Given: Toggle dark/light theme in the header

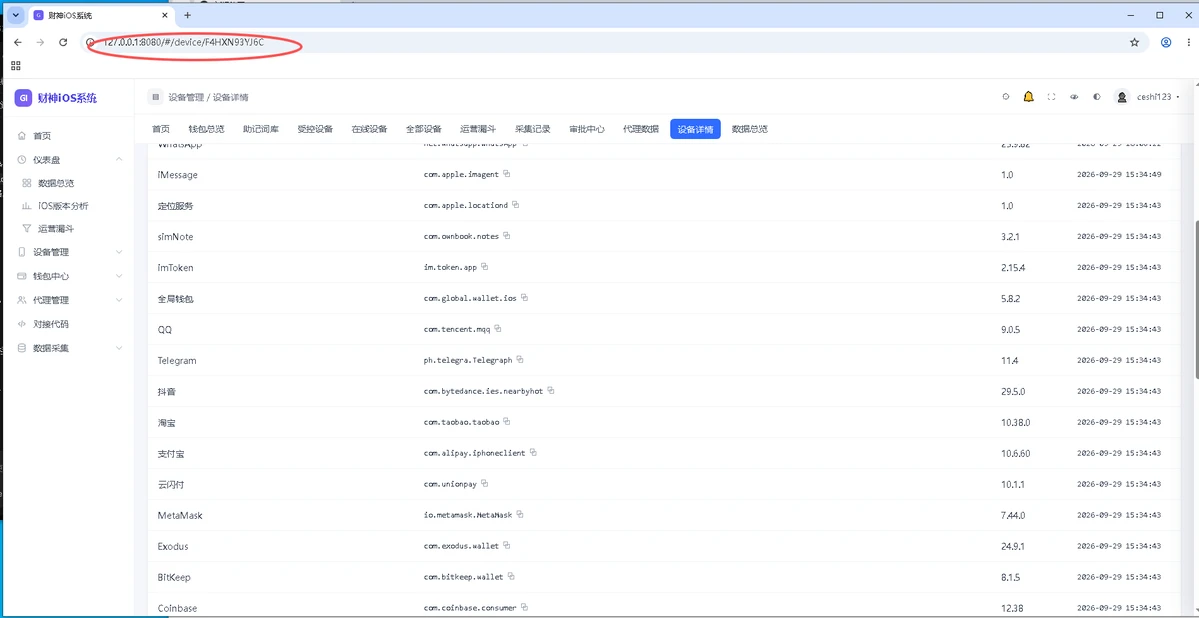Looking at the screenshot, I should point(1097,97).
